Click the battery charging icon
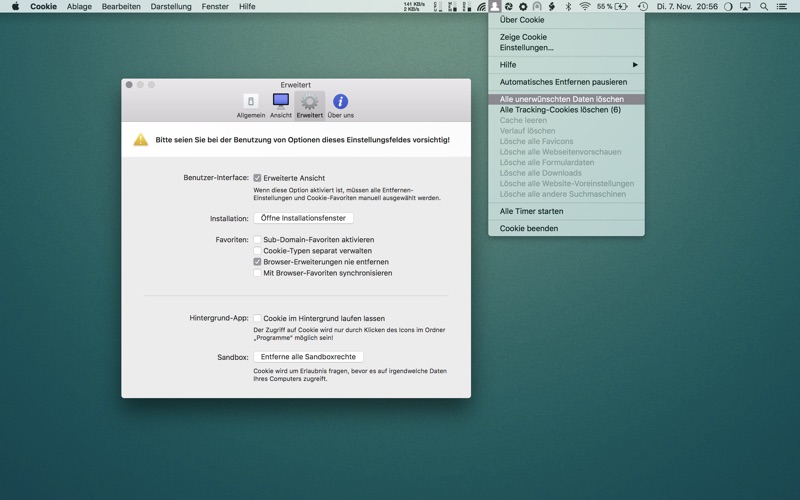This screenshot has width=800, height=500. (621, 6)
